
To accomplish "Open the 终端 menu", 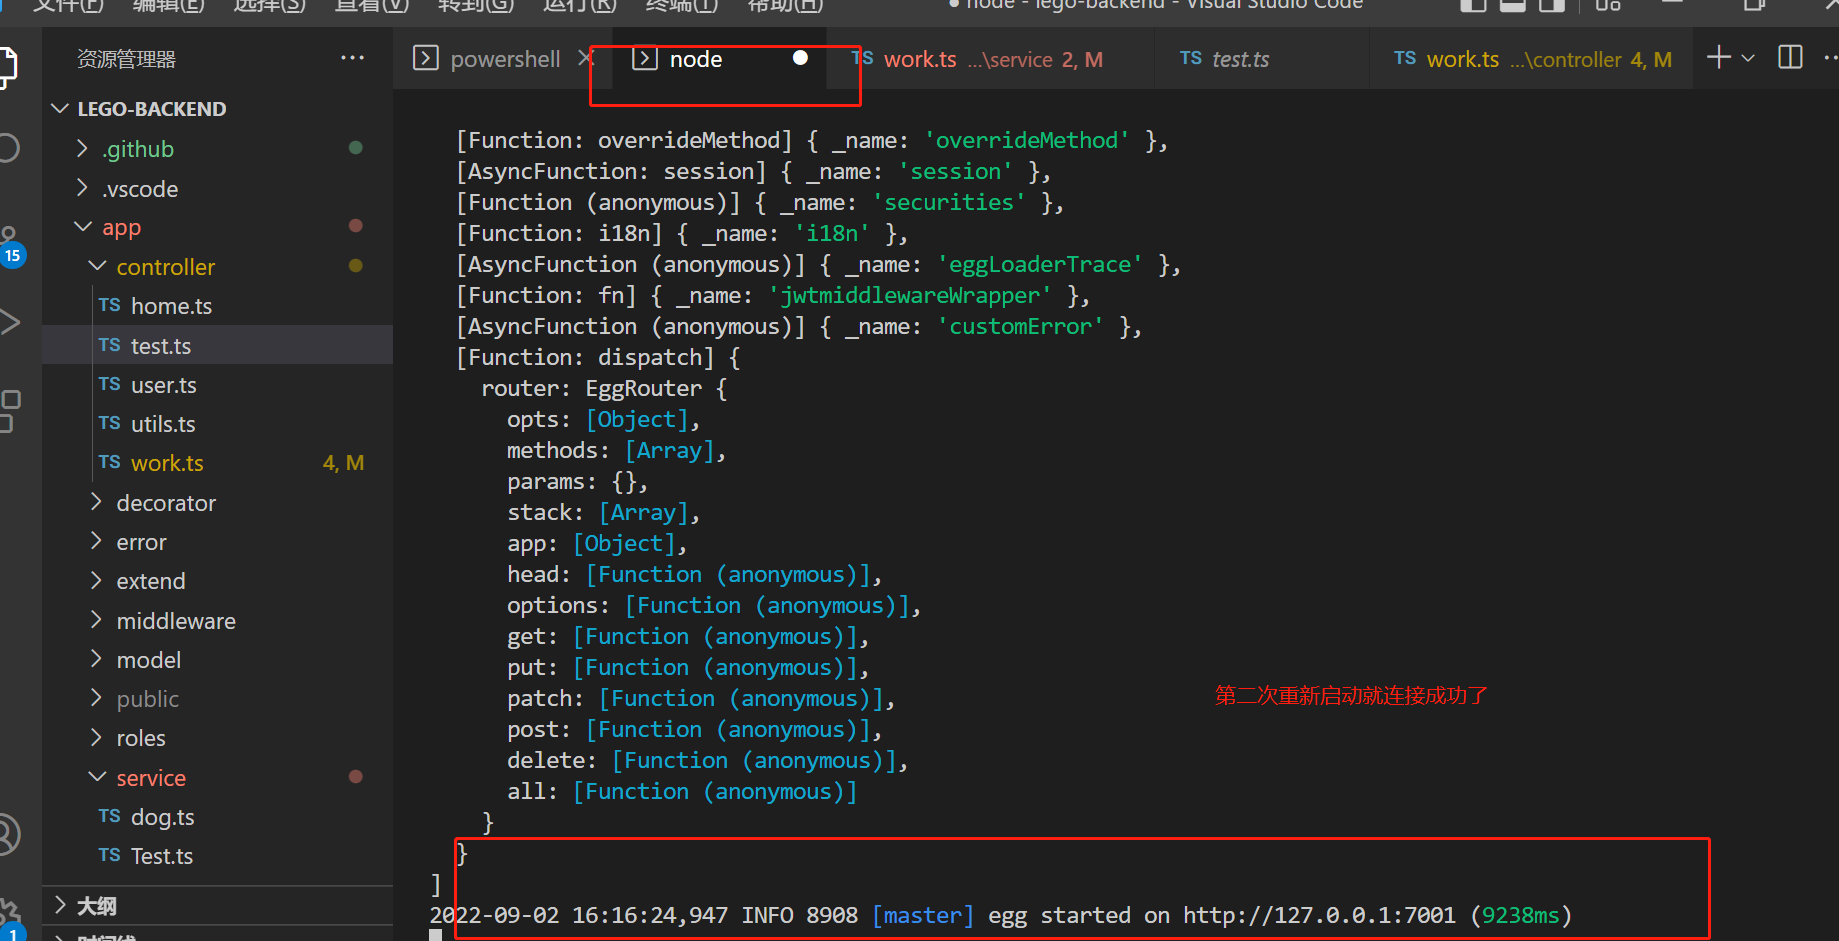I will tap(682, 5).
